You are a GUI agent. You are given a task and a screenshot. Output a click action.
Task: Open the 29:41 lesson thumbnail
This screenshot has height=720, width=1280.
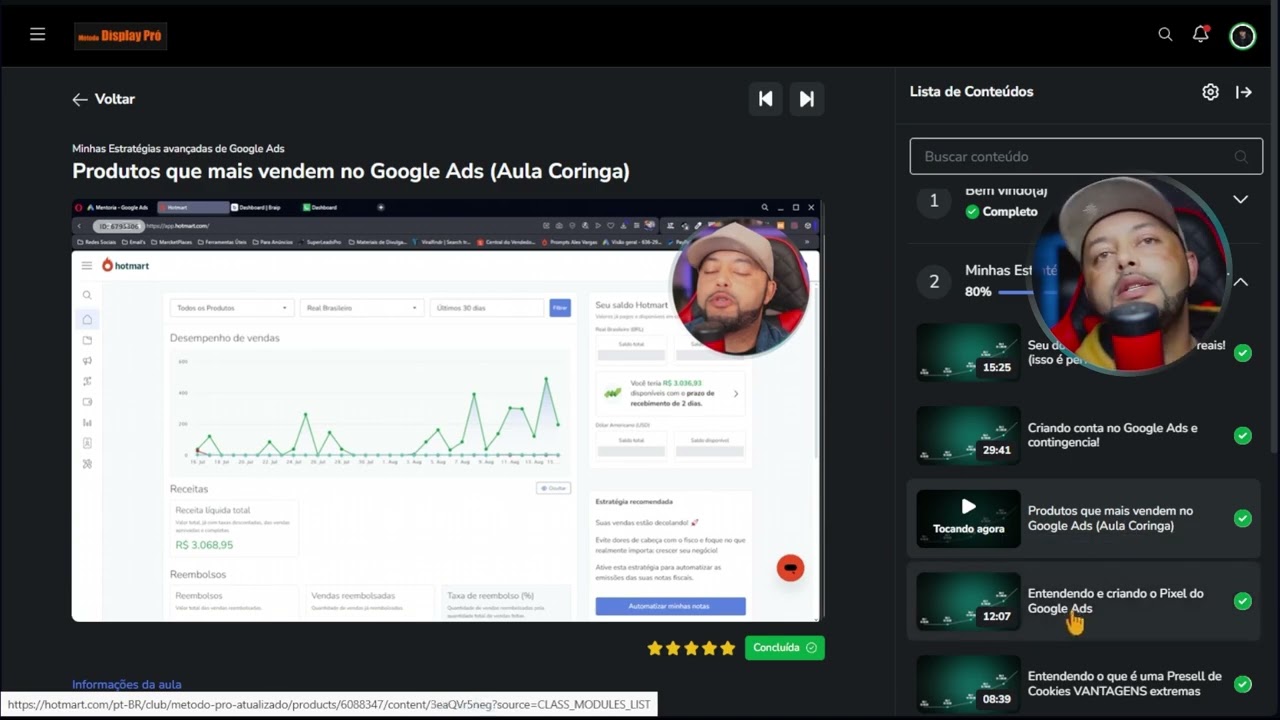[969, 435]
